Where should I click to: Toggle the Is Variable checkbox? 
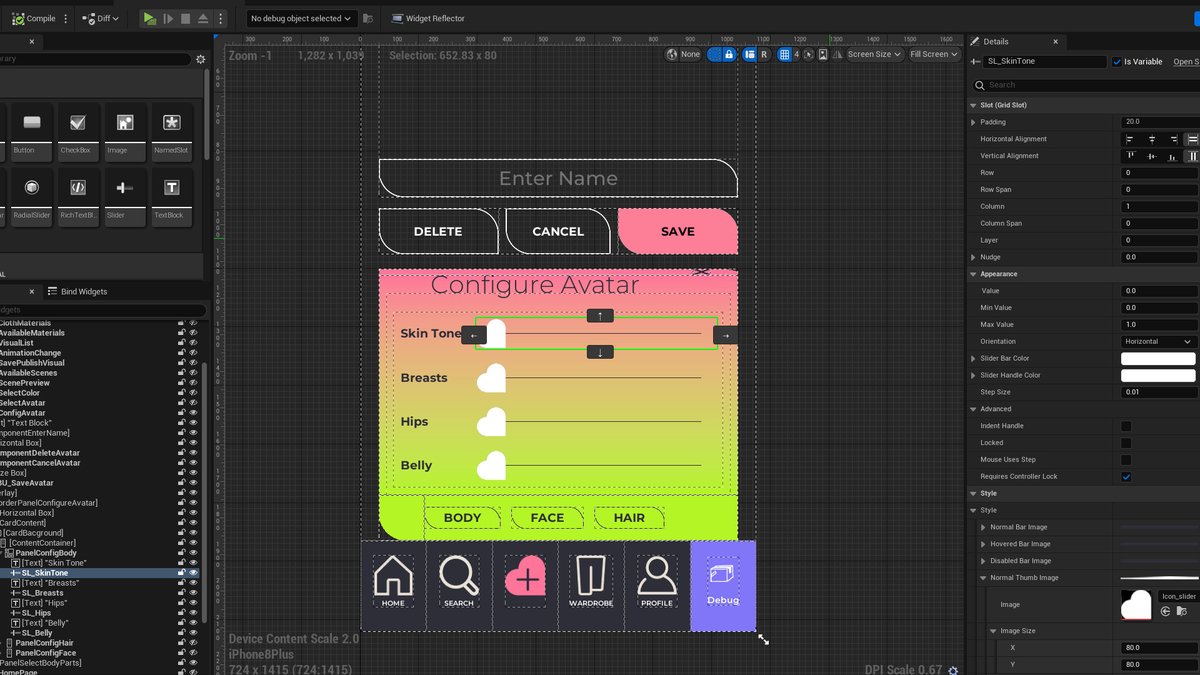coord(1117,62)
